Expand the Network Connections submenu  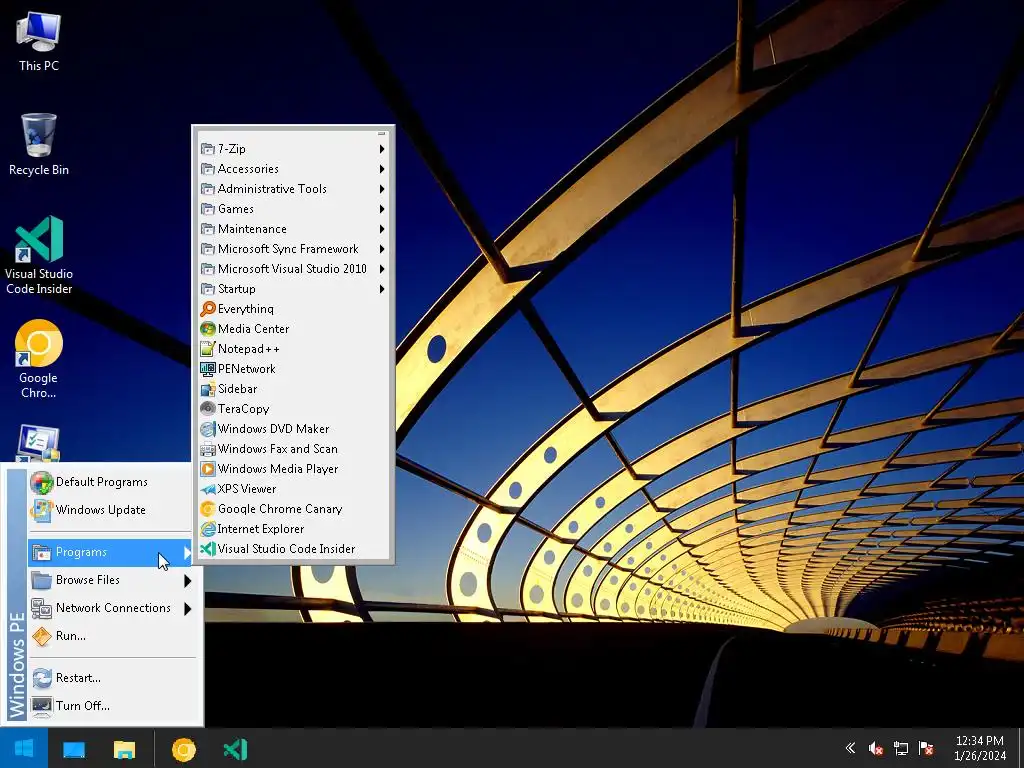[x=111, y=608]
